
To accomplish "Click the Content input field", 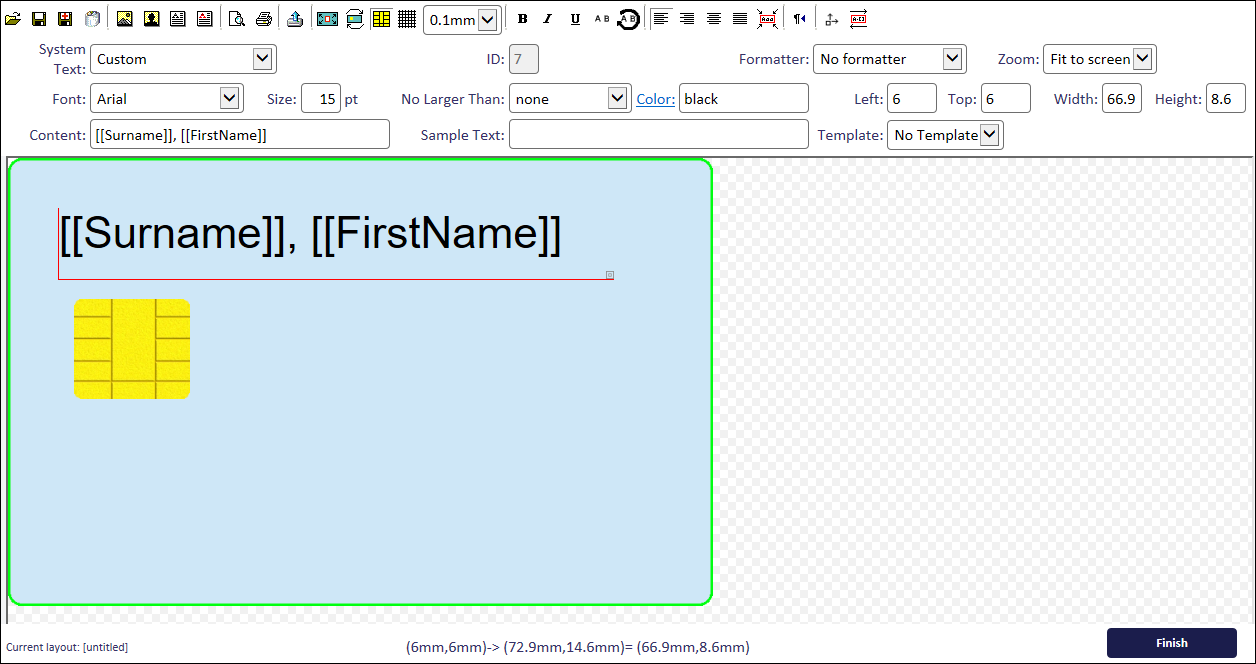I will [240, 135].
